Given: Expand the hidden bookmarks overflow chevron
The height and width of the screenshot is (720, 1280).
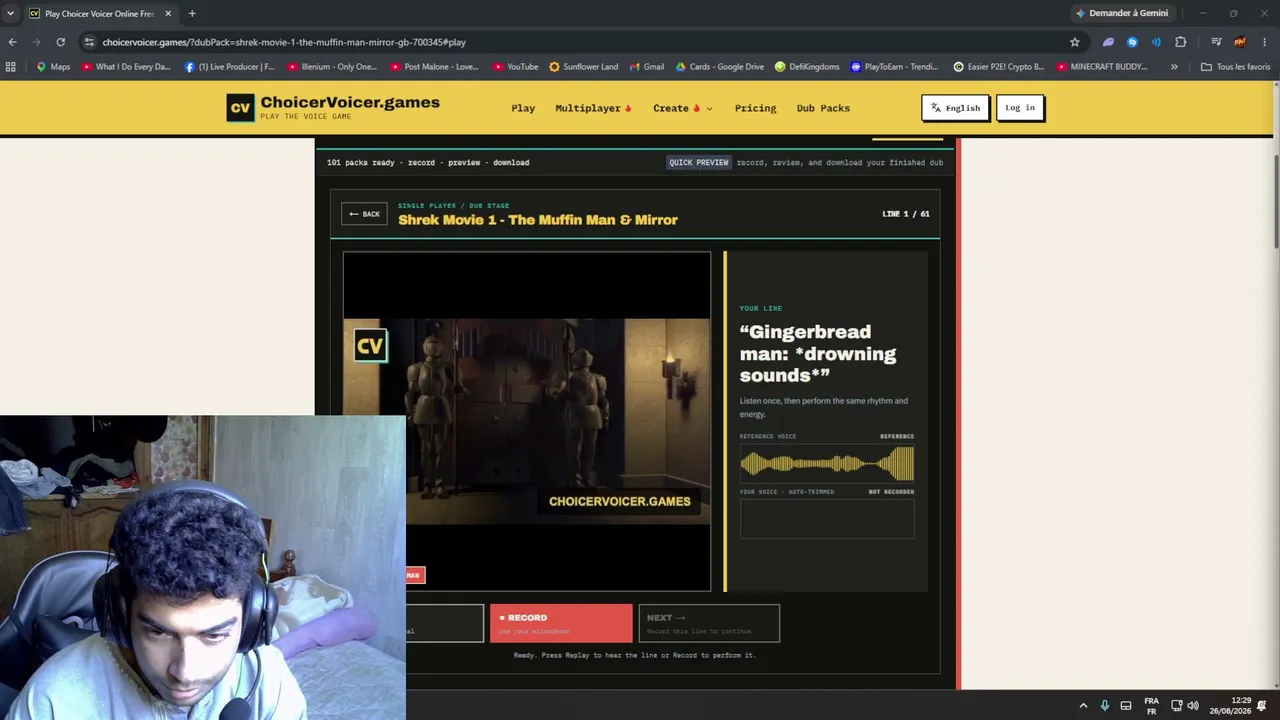Looking at the screenshot, I should click(x=1174, y=67).
